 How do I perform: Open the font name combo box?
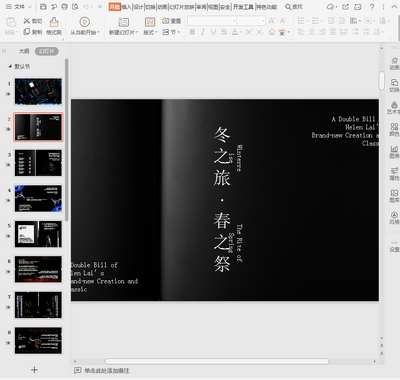coord(212,21)
